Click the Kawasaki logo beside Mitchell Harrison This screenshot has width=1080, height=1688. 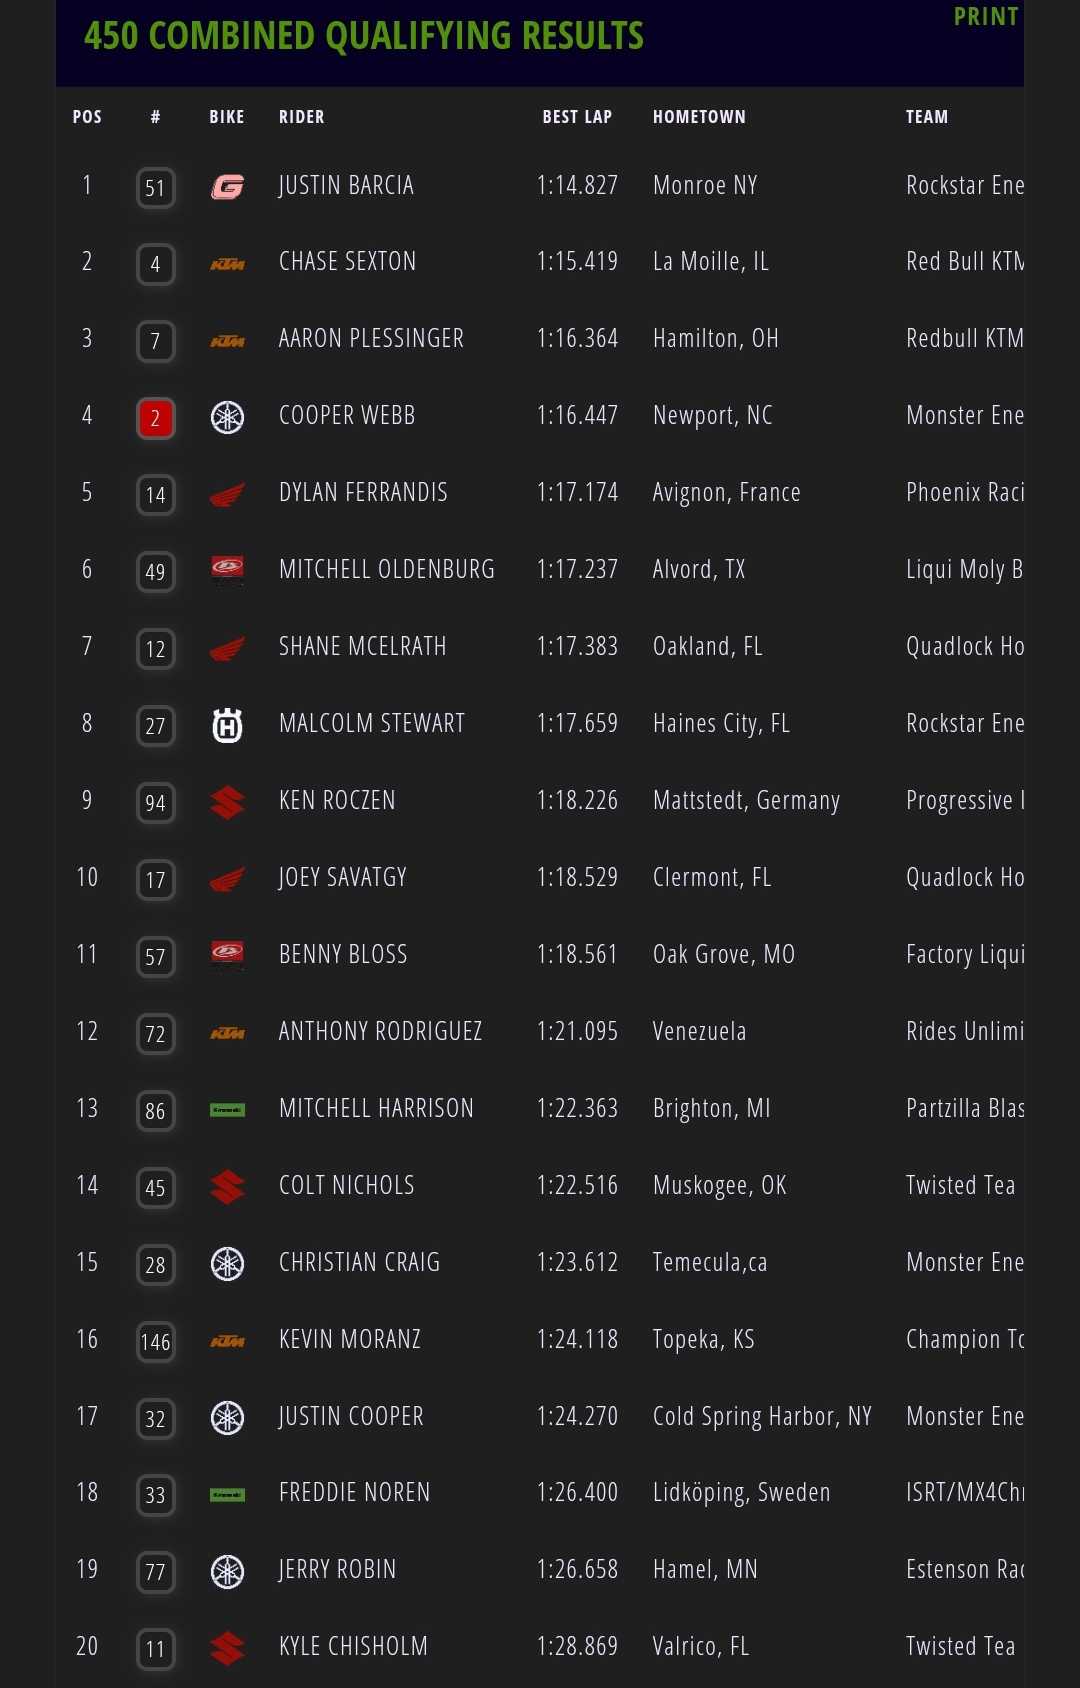(x=227, y=1110)
